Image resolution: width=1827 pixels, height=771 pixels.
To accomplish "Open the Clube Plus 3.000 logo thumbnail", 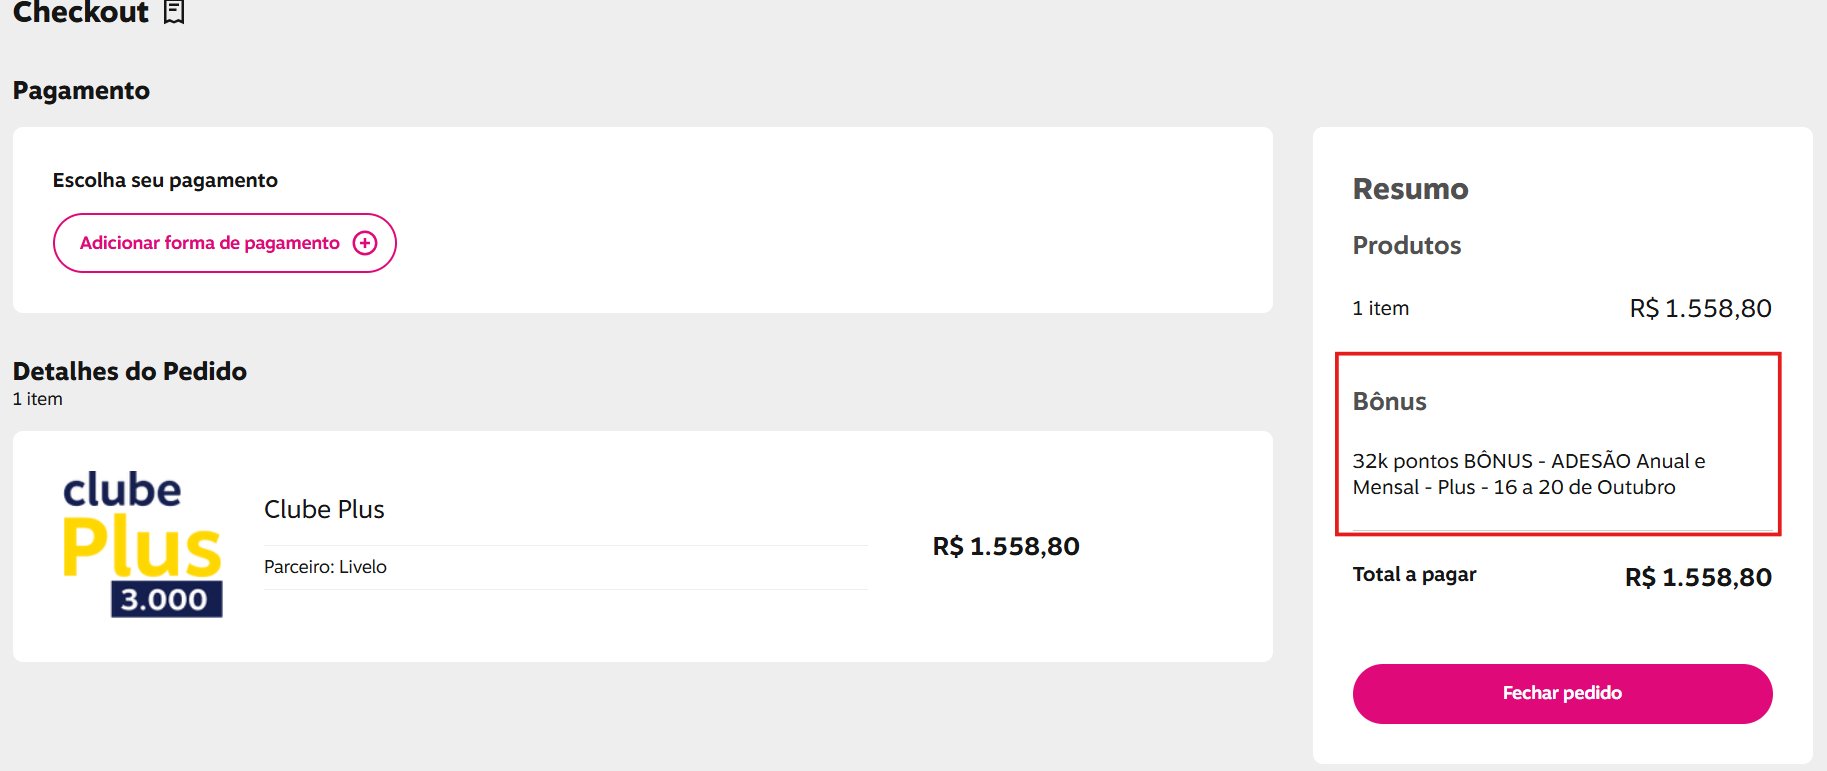I will (x=142, y=543).
